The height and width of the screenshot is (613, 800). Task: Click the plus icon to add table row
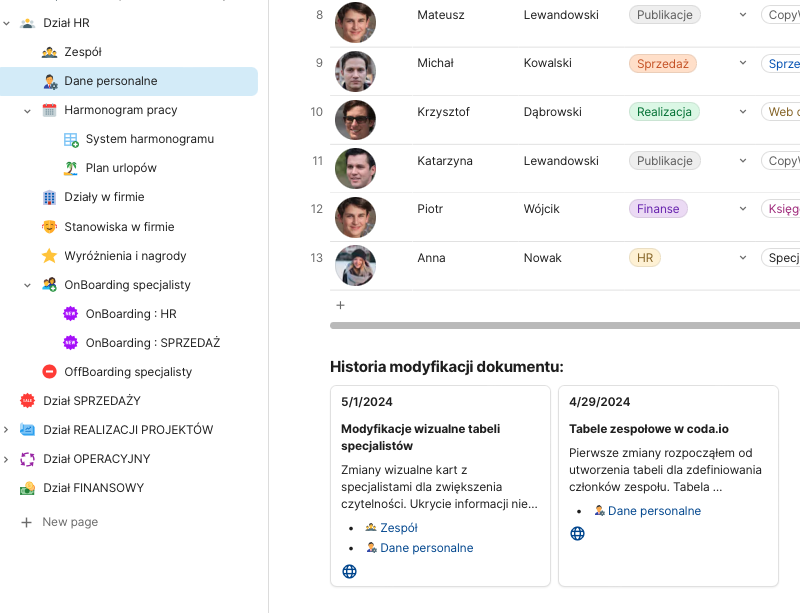pyautogui.click(x=340, y=305)
